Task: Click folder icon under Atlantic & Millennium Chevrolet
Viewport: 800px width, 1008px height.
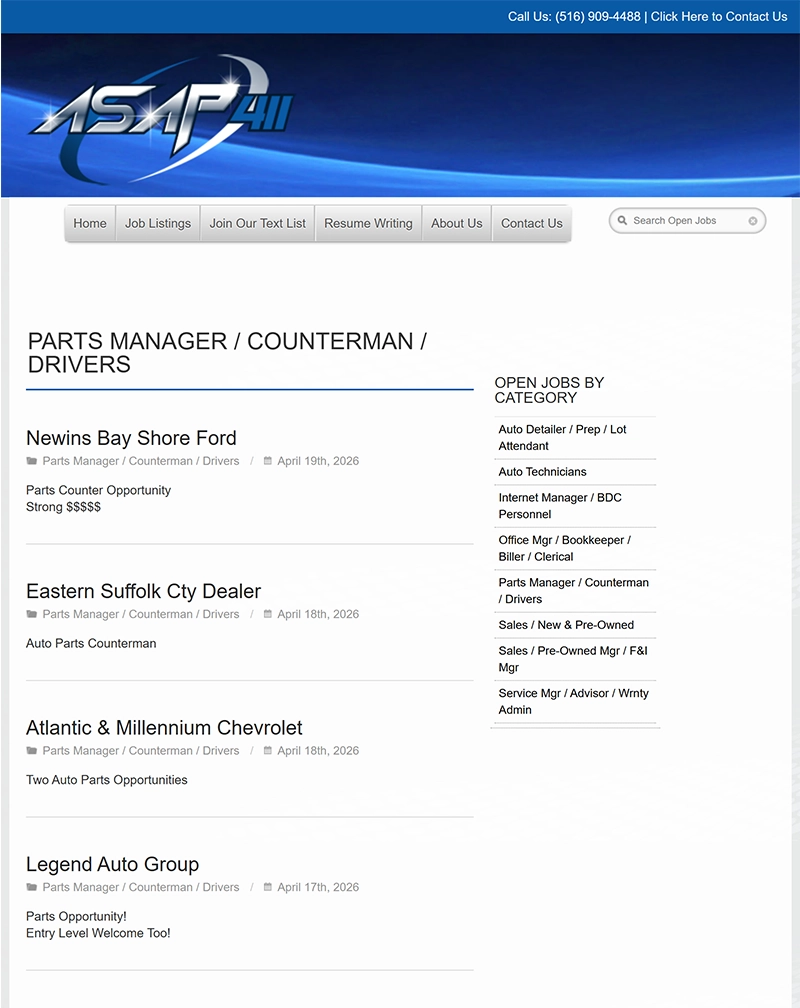Action: pos(32,750)
